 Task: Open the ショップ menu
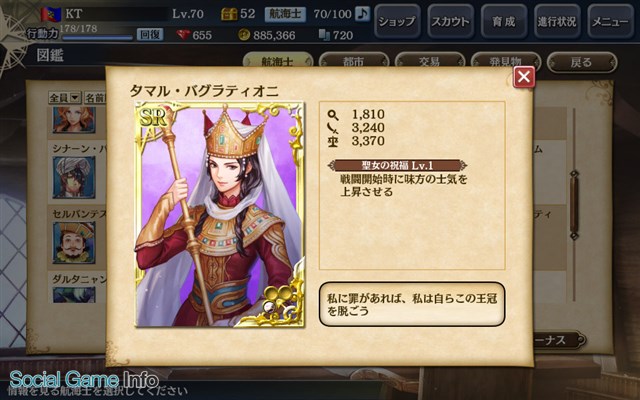click(397, 21)
